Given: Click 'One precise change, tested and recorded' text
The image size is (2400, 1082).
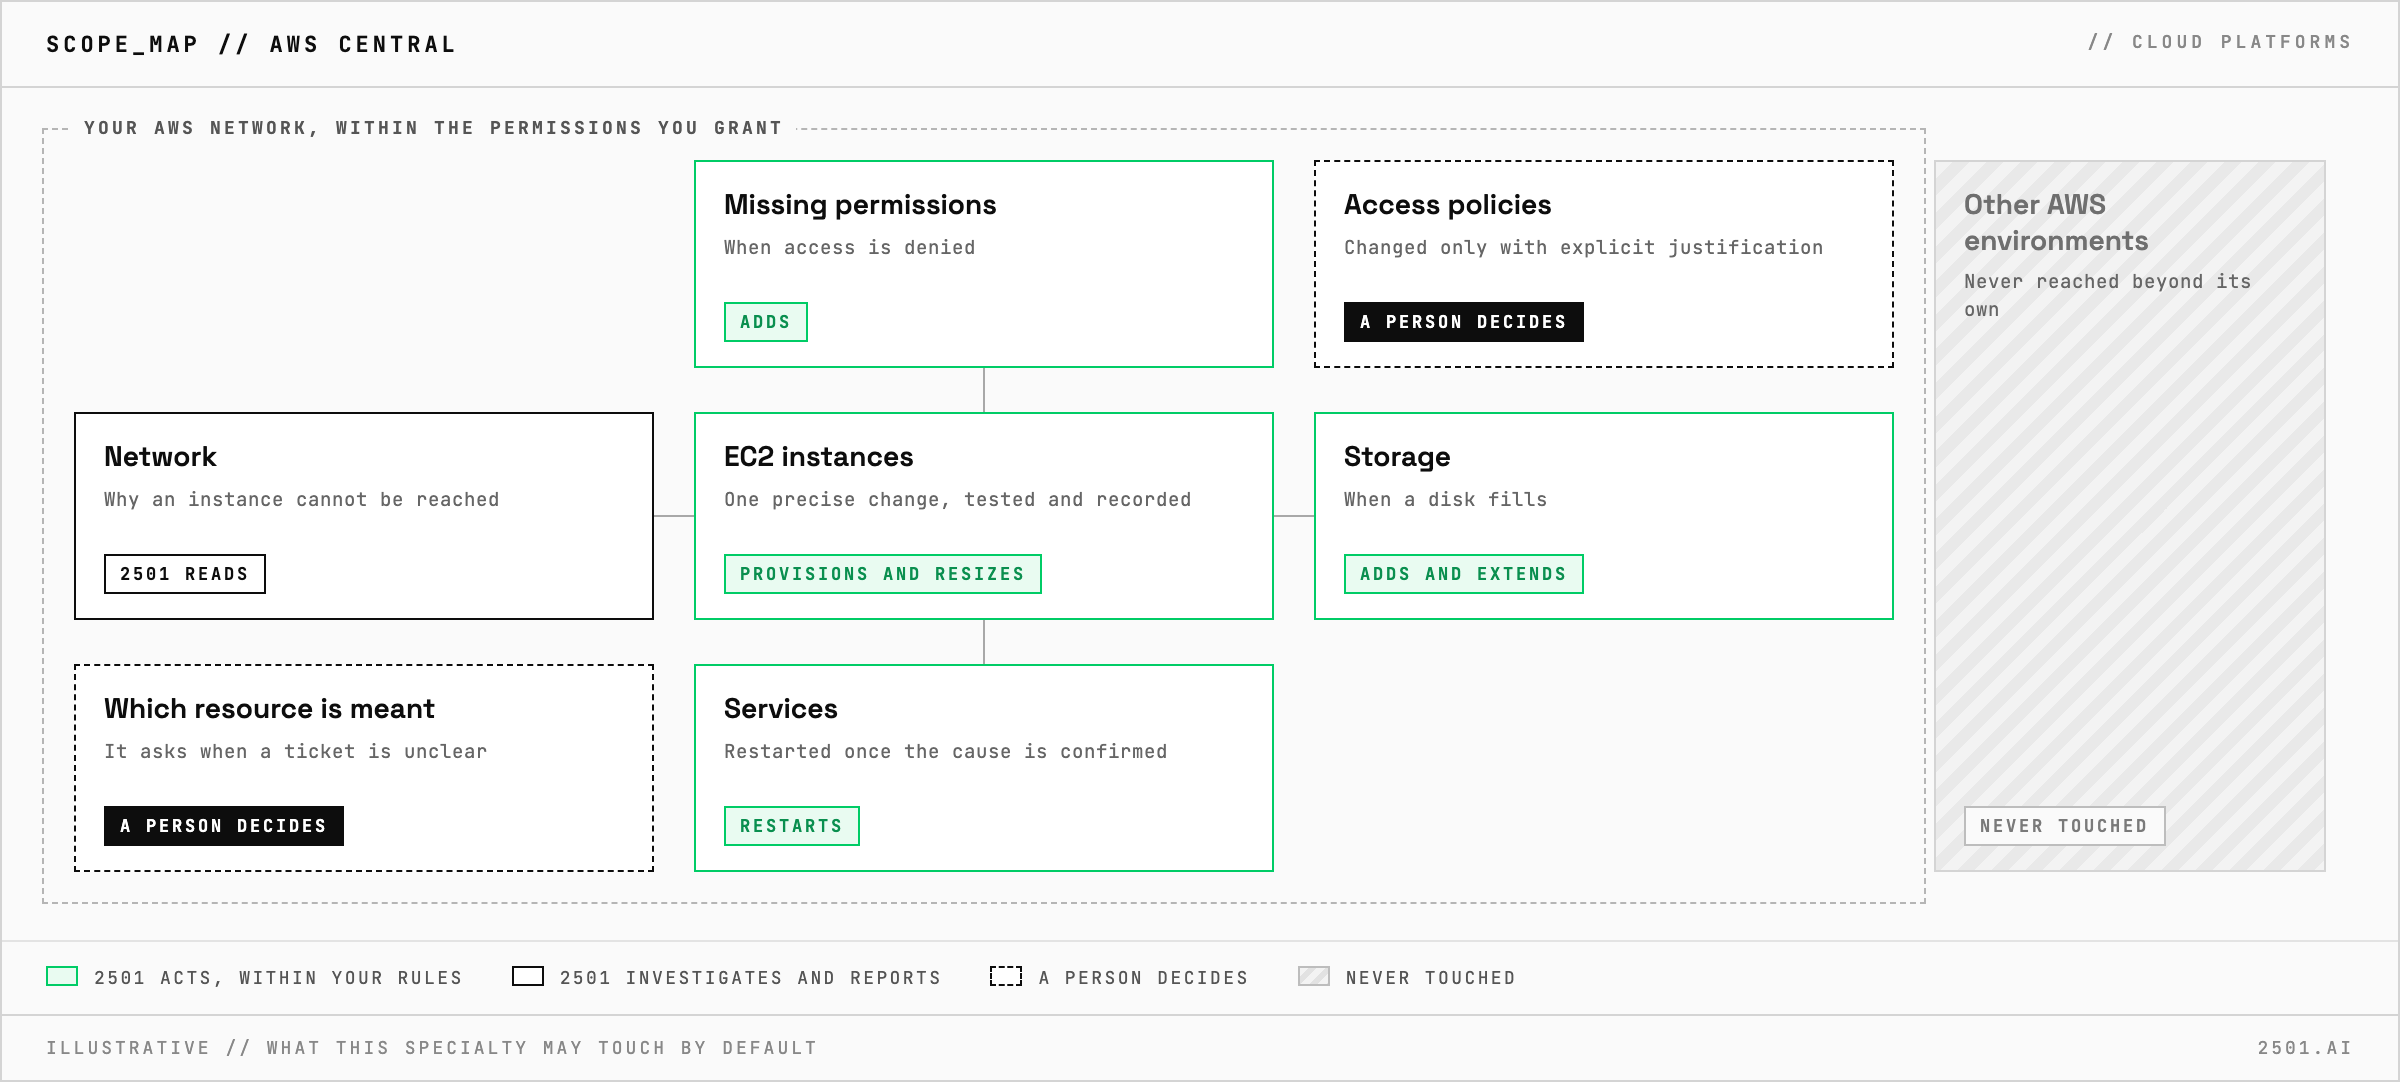Looking at the screenshot, I should (958, 500).
